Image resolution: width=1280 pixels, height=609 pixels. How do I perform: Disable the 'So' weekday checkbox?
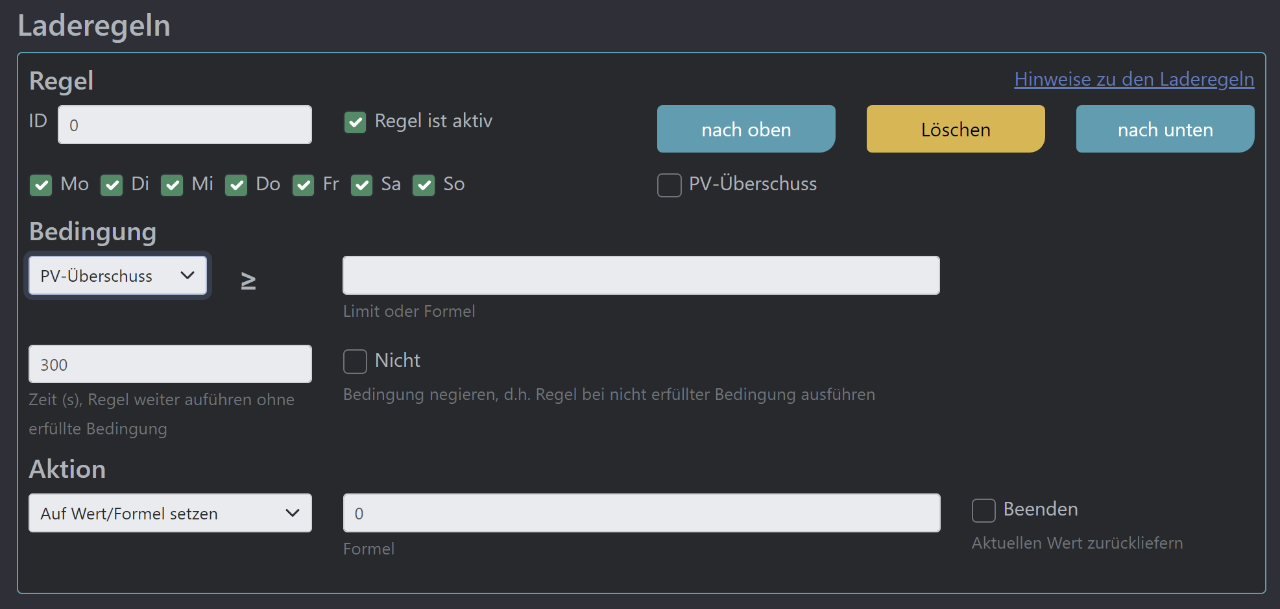tap(423, 185)
